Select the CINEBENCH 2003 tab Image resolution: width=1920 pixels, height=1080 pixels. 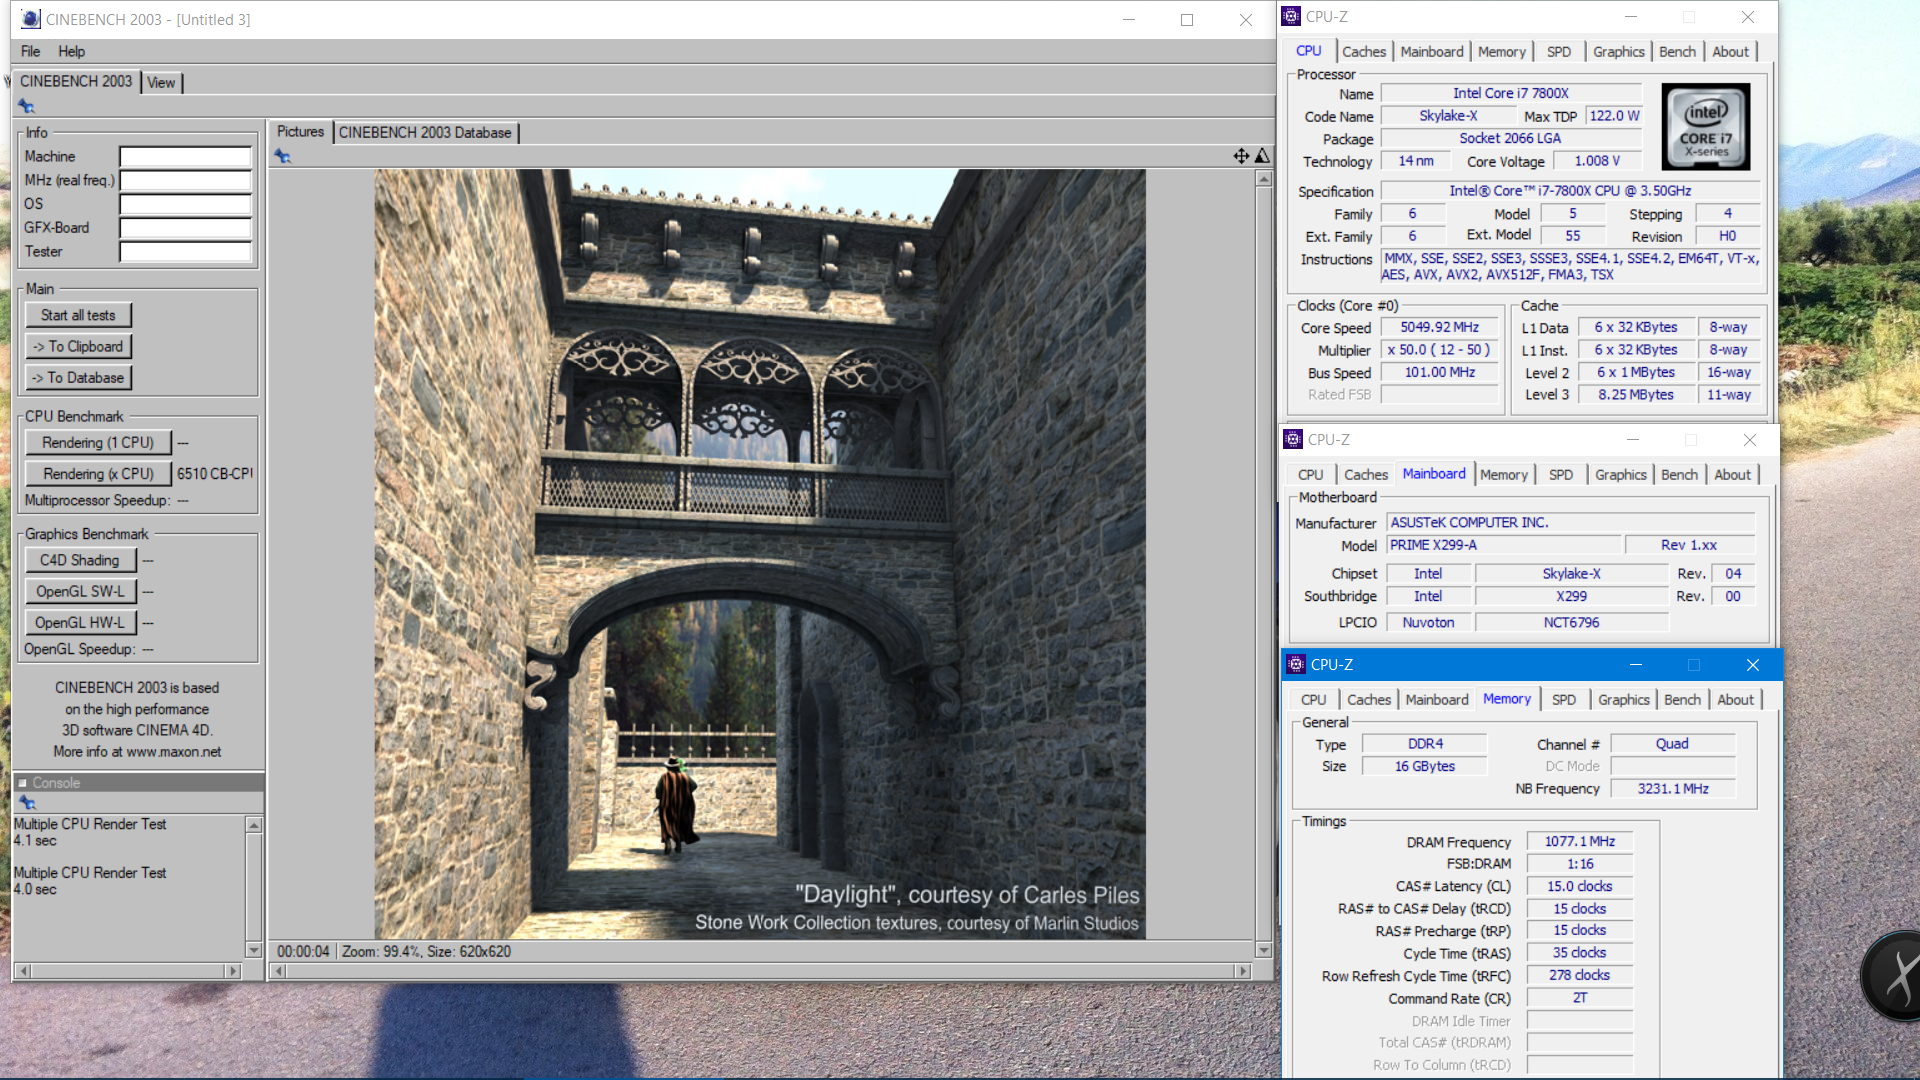pyautogui.click(x=76, y=81)
